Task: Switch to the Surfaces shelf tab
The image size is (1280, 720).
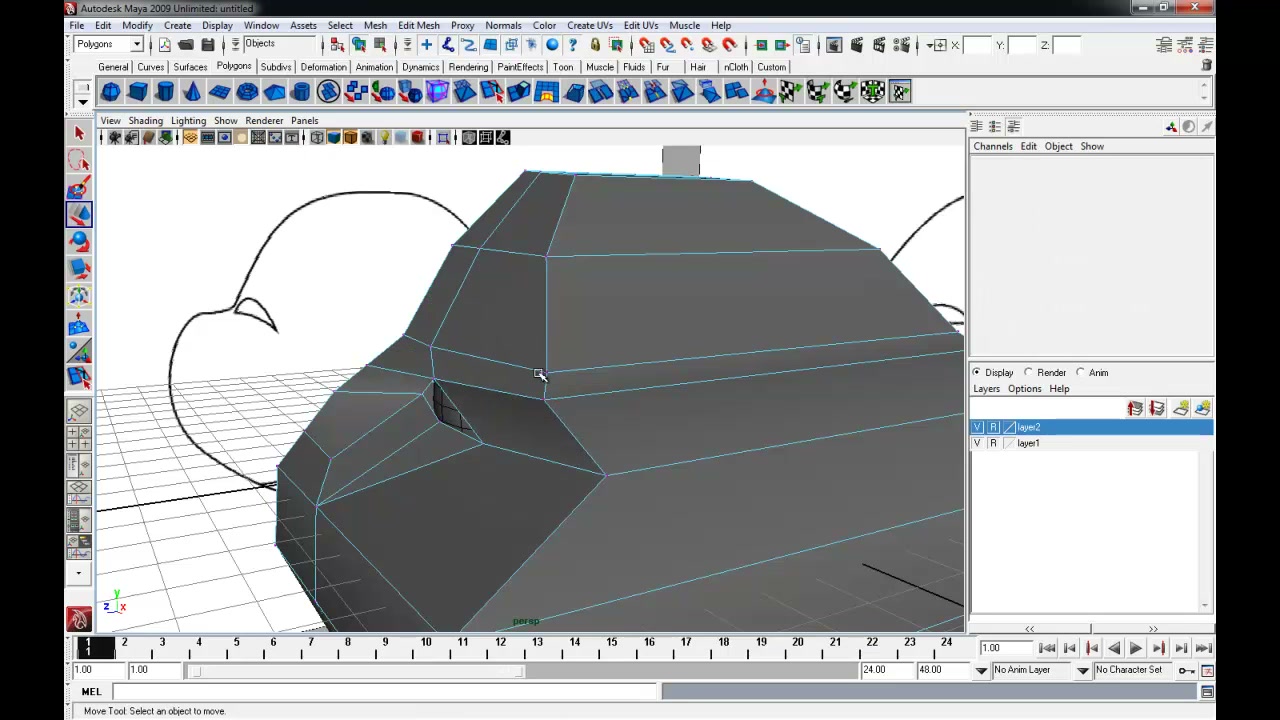Action: coord(190,67)
